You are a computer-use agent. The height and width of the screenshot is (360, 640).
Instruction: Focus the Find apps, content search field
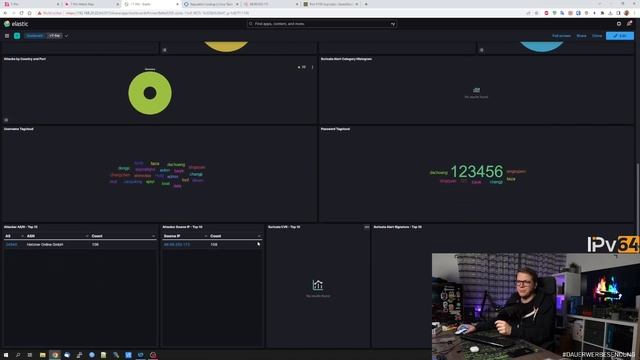point(322,24)
